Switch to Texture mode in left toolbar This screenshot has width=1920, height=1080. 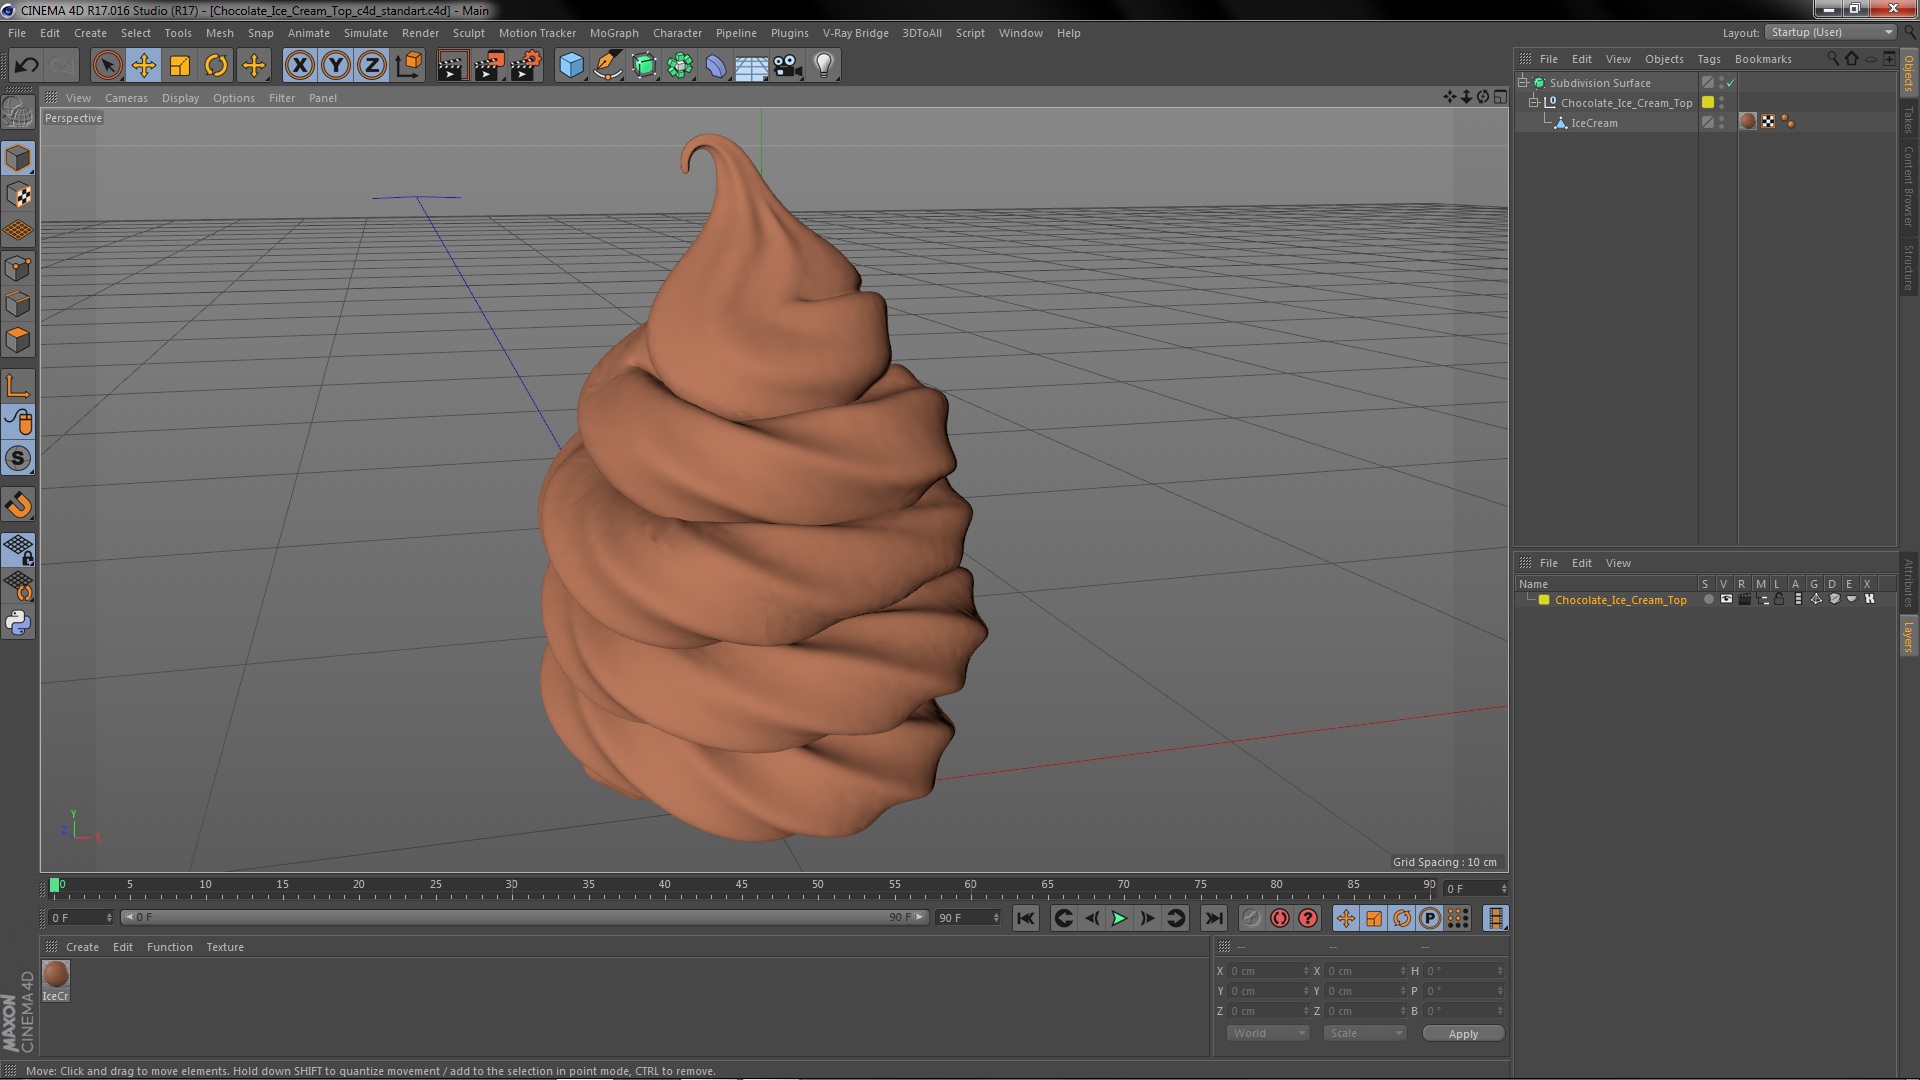point(18,195)
